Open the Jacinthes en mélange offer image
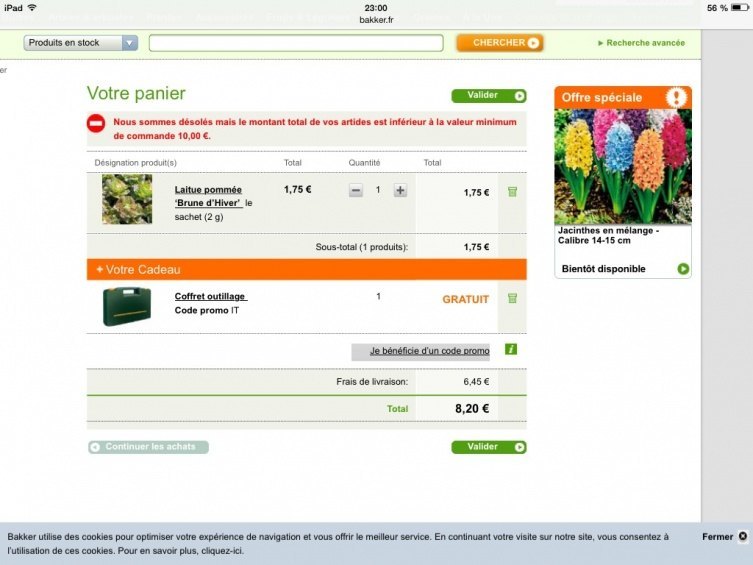Image resolution: width=753 pixels, height=565 pixels. click(623, 166)
